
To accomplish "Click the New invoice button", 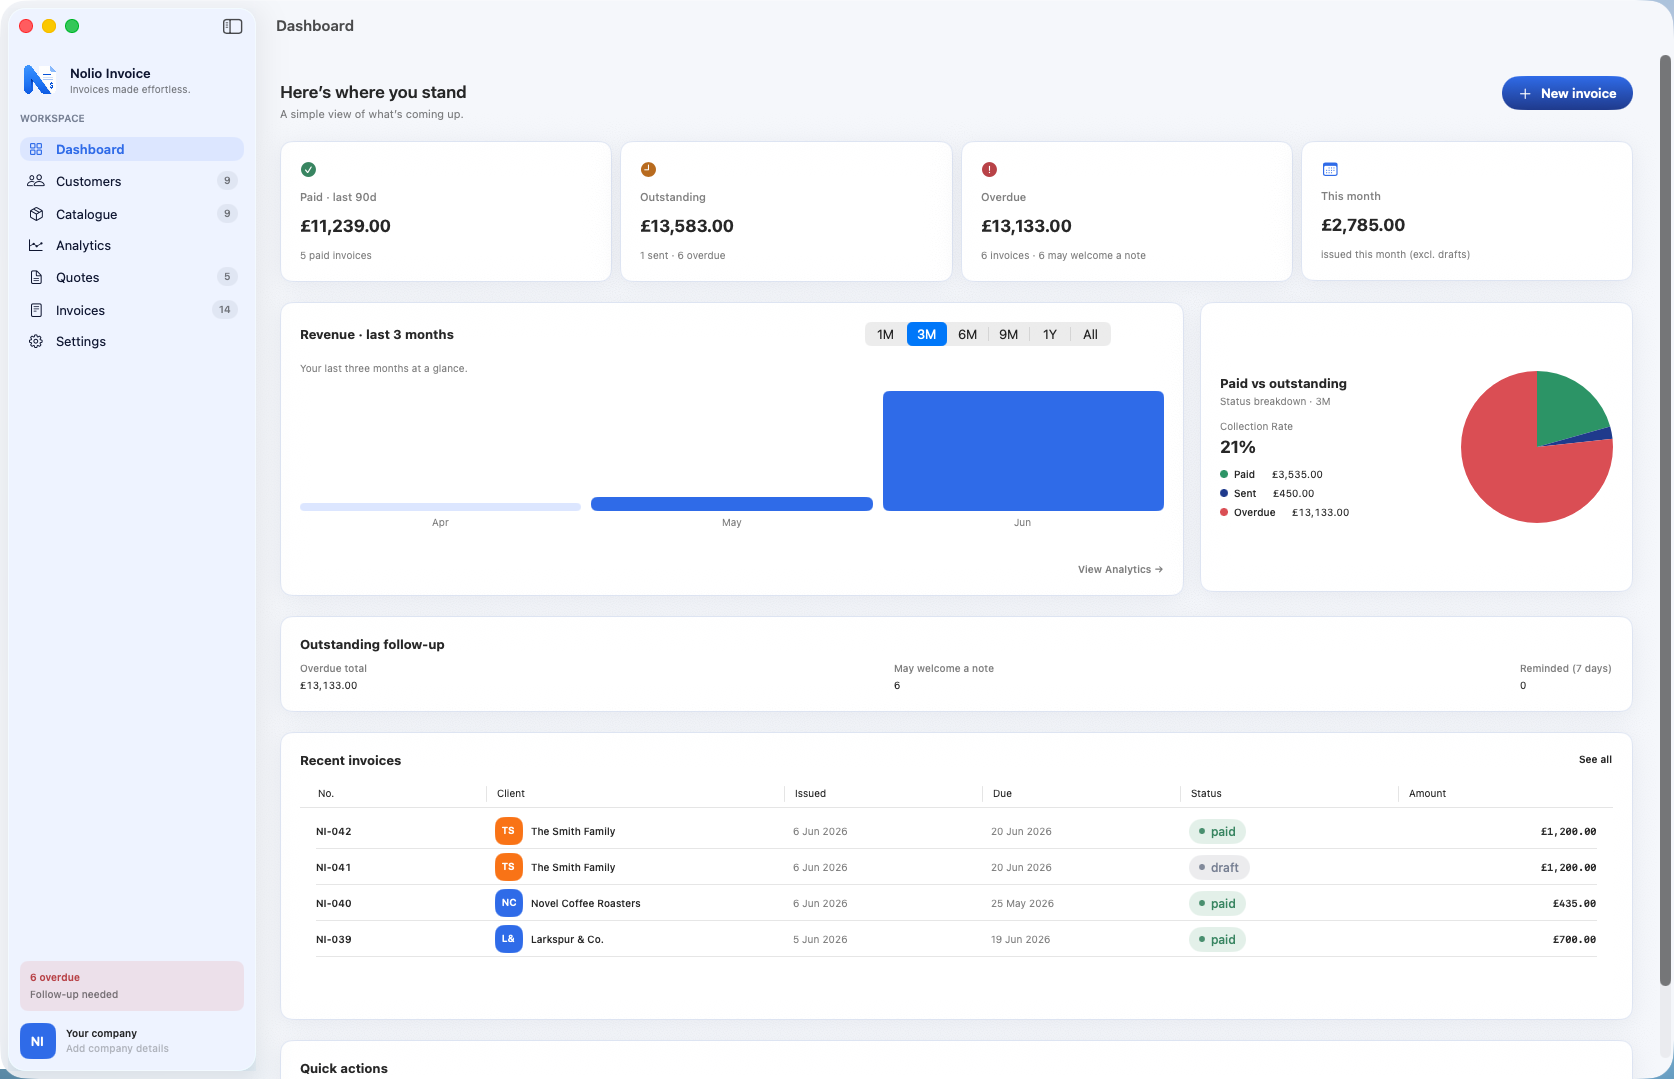I will tap(1567, 93).
